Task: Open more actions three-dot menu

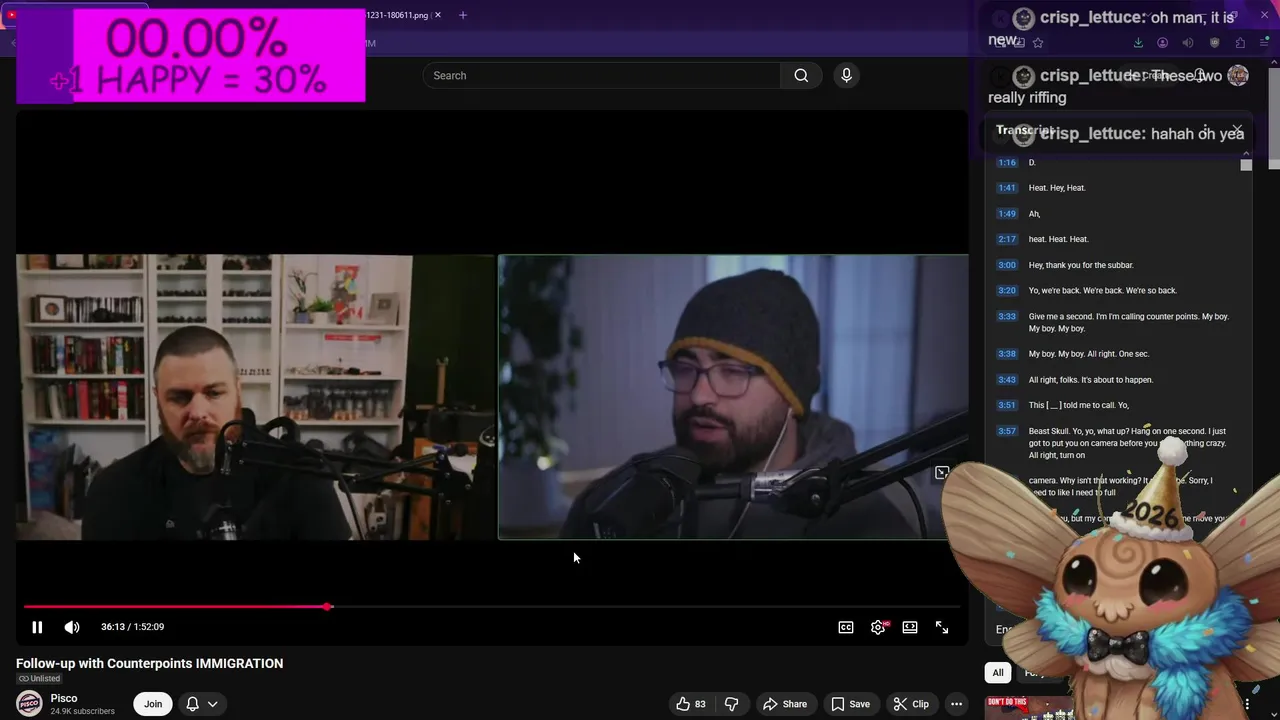Action: pos(956,704)
